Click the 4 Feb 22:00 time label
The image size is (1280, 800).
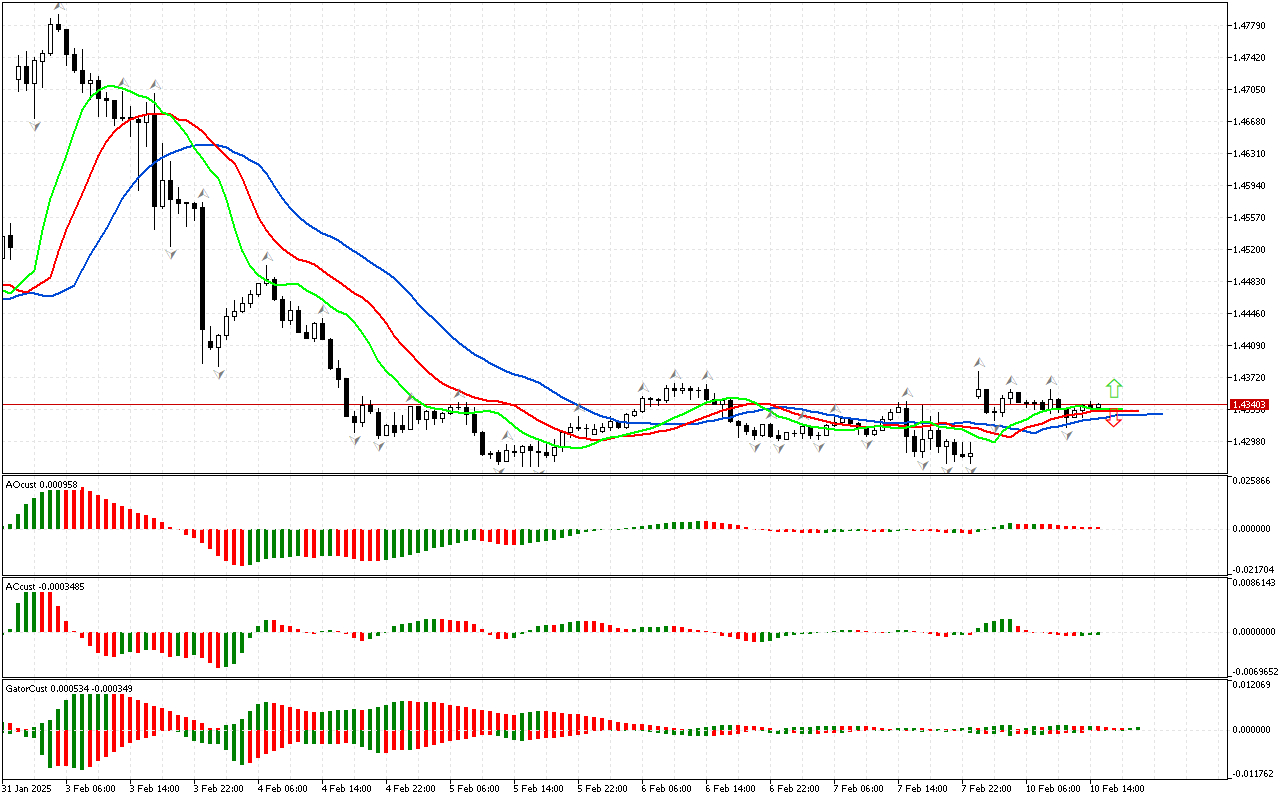[409, 789]
